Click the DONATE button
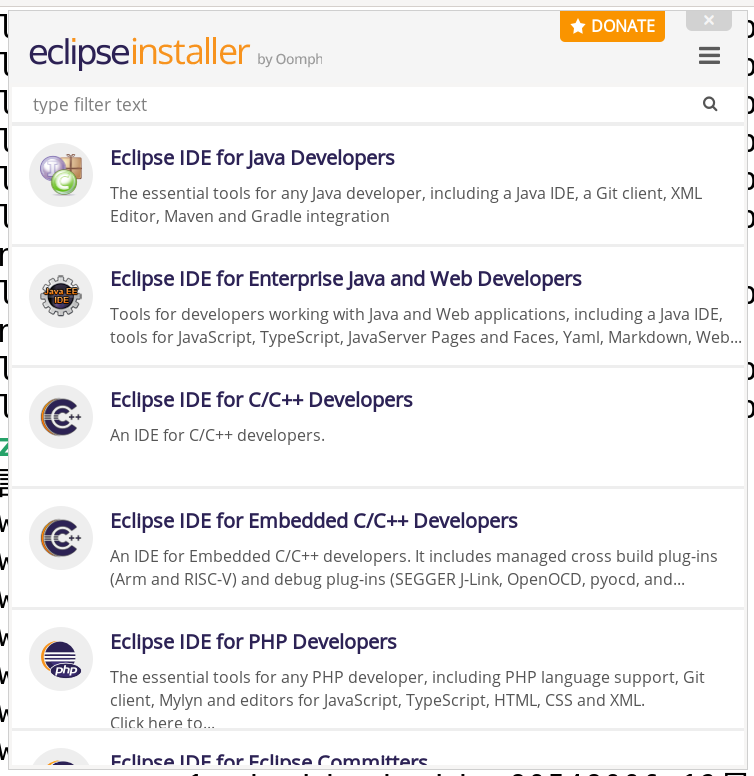This screenshot has width=754, height=776. [x=612, y=26]
